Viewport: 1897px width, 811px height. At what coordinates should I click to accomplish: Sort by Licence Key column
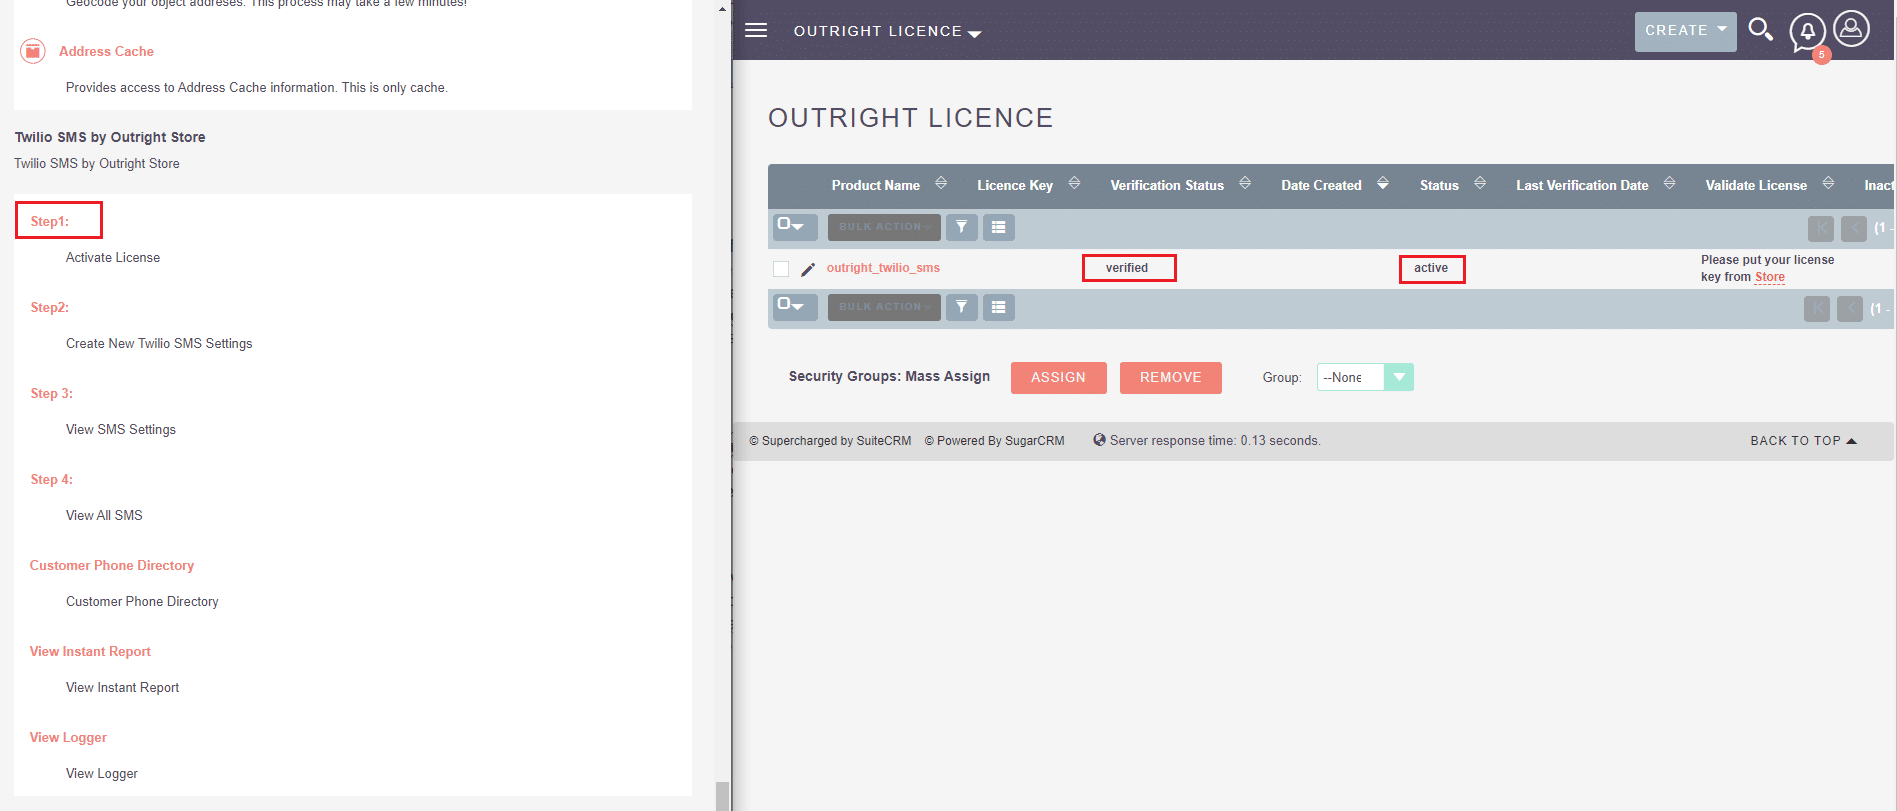click(x=1074, y=183)
